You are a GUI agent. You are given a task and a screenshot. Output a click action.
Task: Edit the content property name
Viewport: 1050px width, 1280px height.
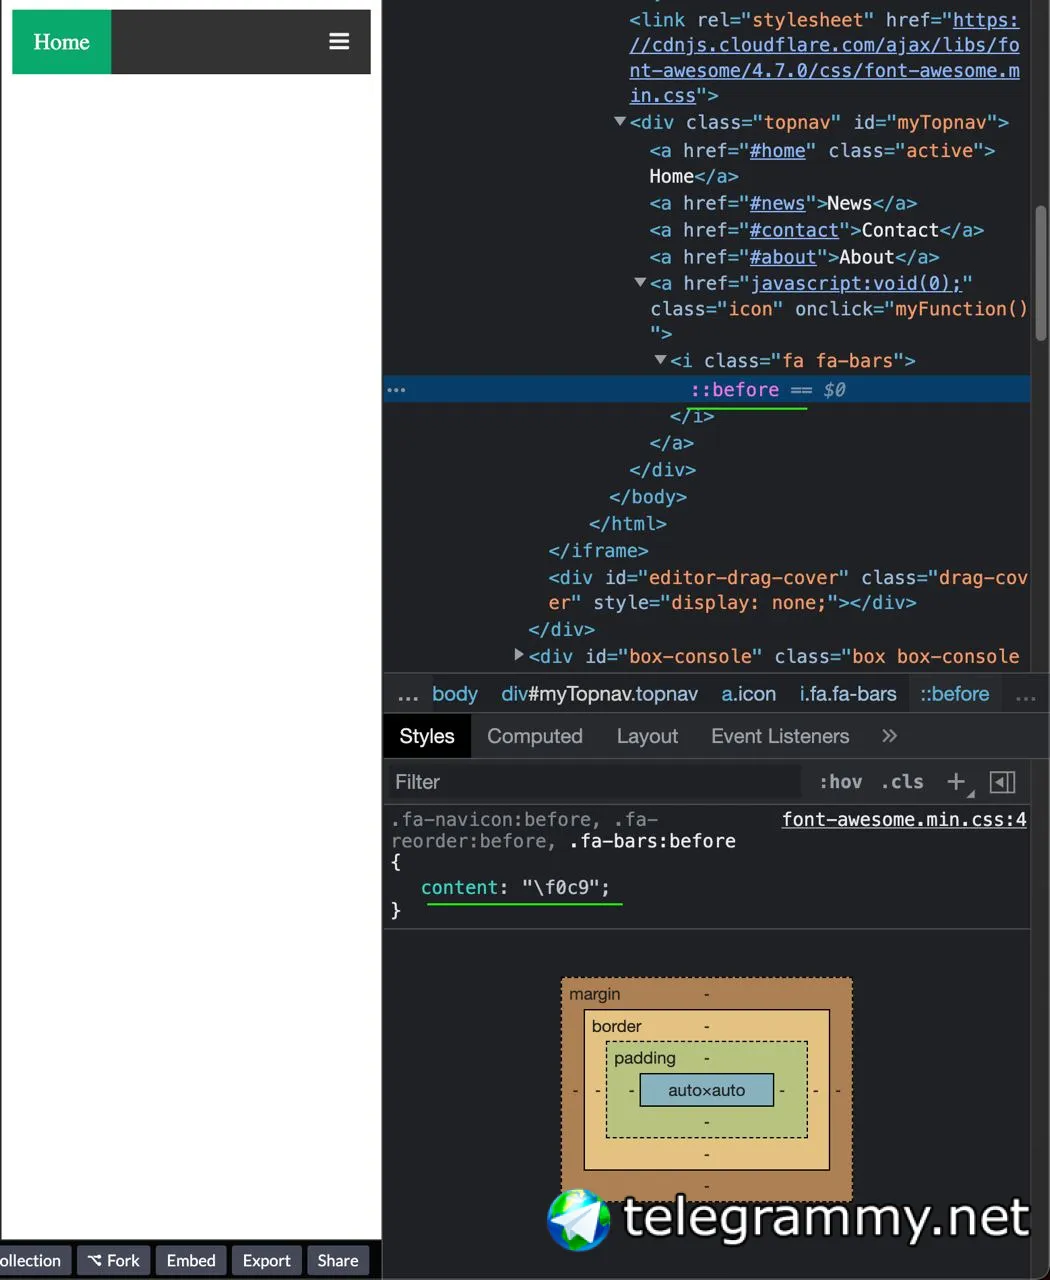(459, 887)
